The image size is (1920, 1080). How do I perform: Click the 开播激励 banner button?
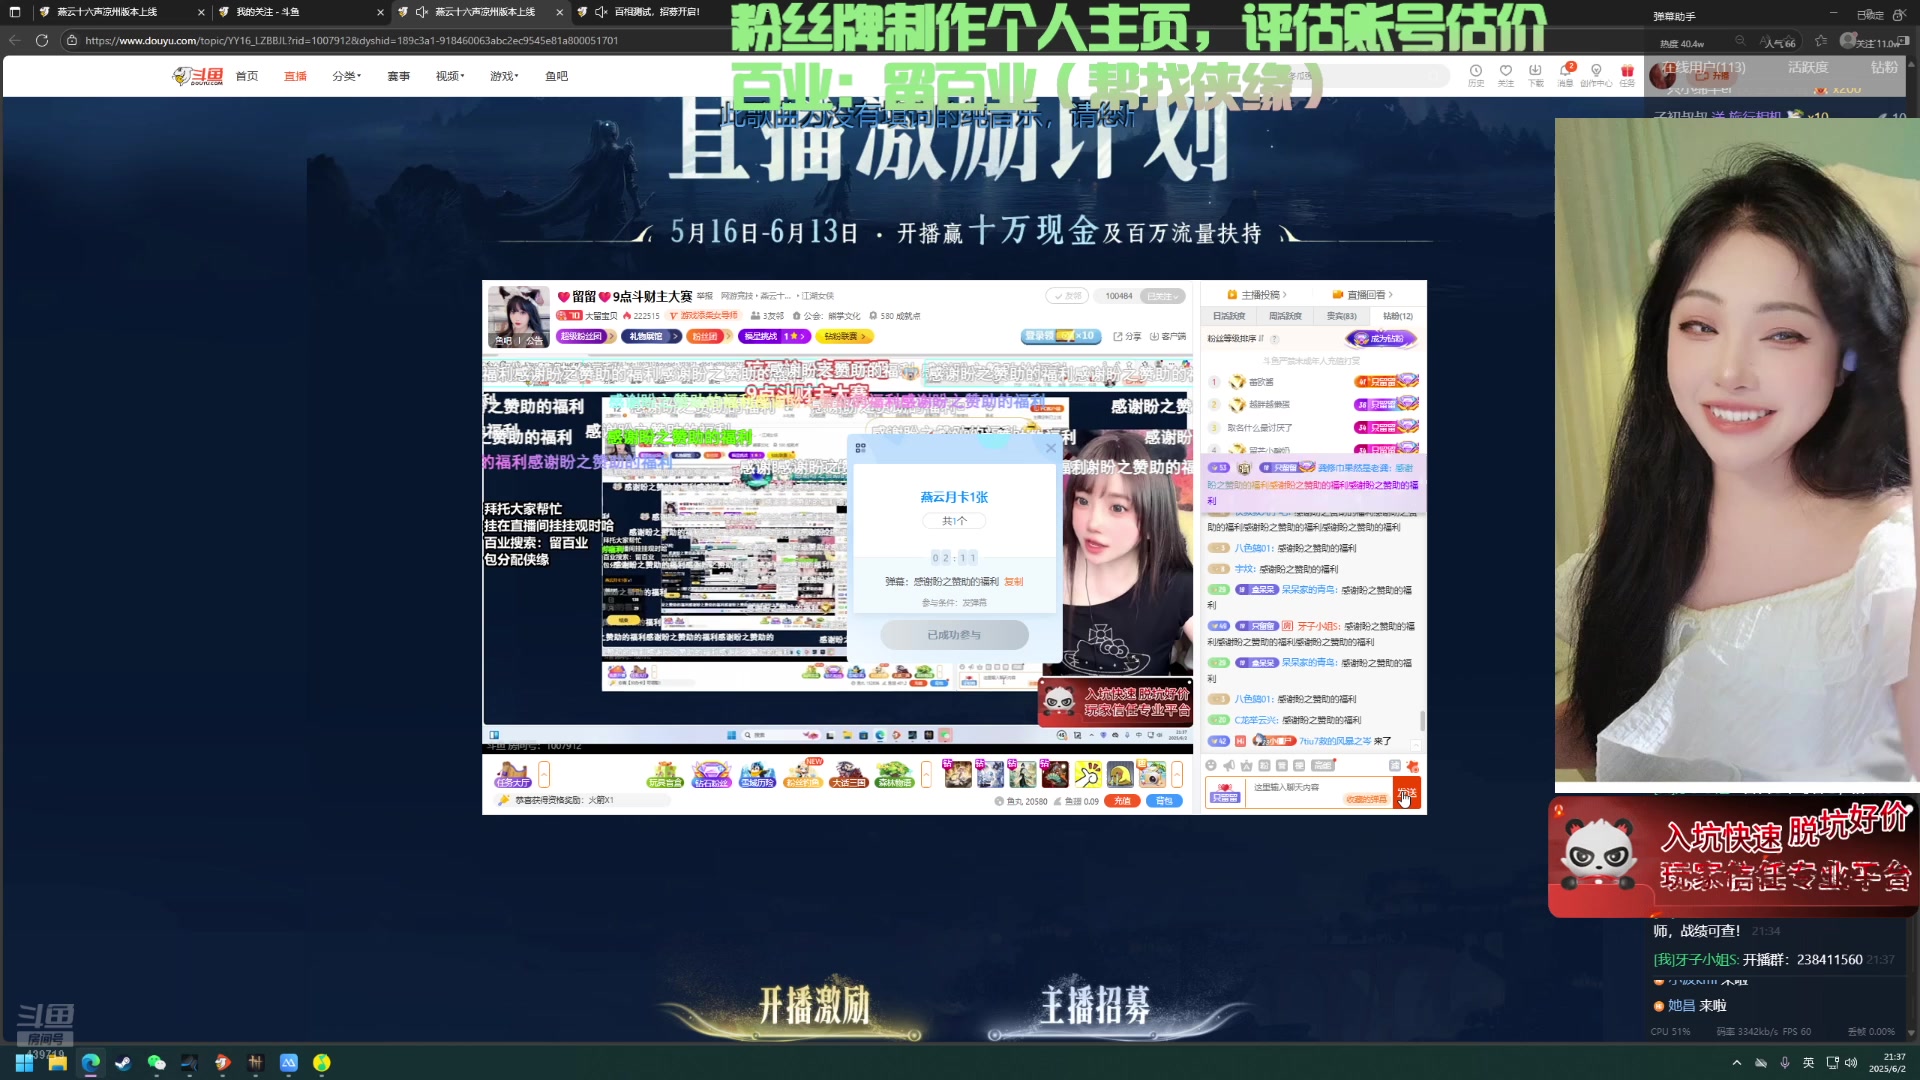coord(814,1006)
